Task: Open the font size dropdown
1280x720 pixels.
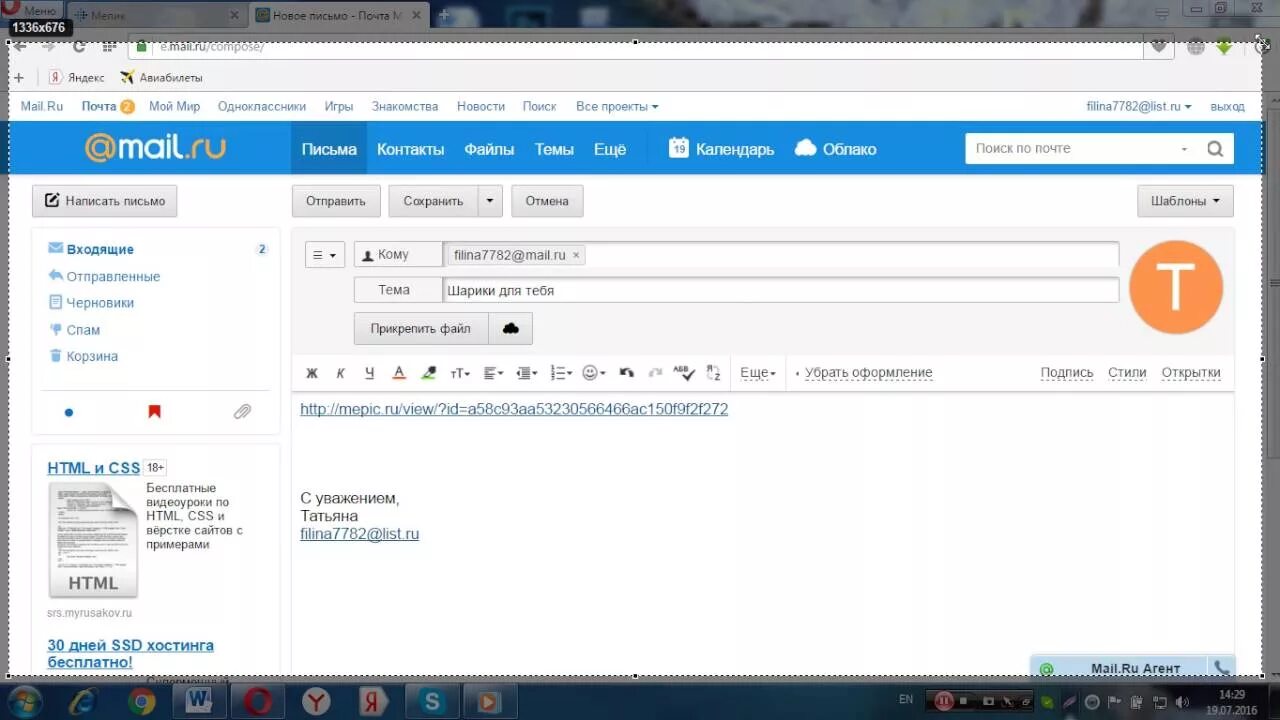Action: click(460, 373)
